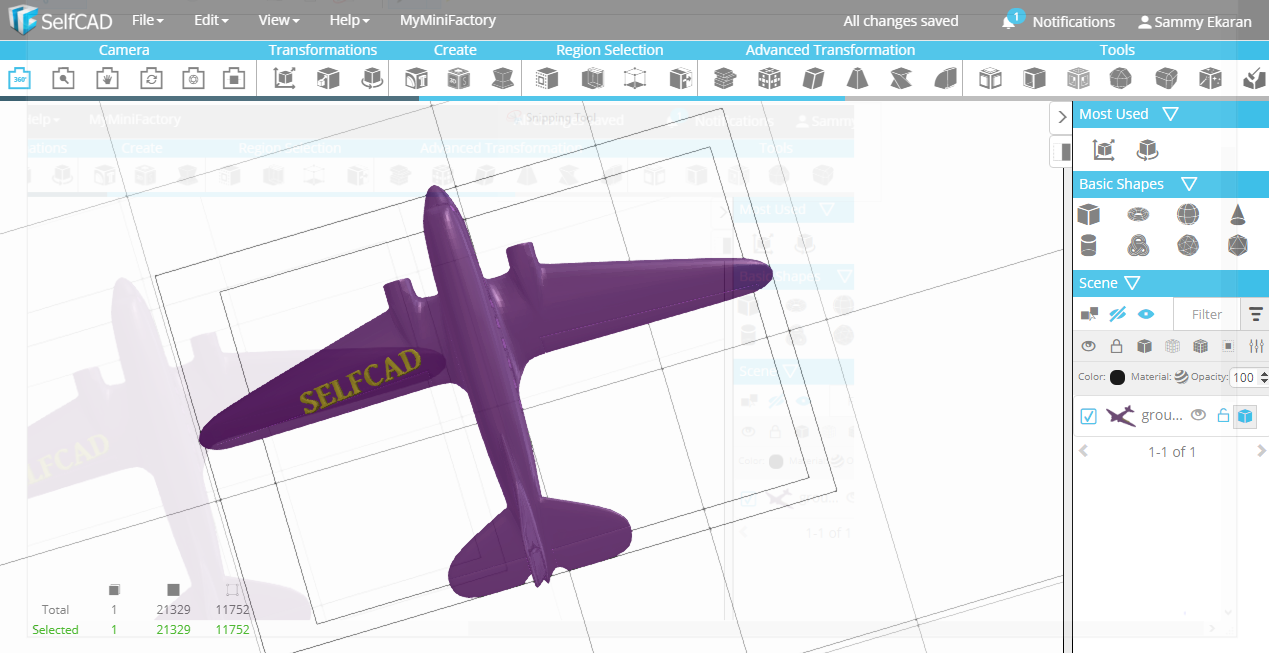Open the Camera toolbar section
1269x653 pixels.
[x=124, y=50]
